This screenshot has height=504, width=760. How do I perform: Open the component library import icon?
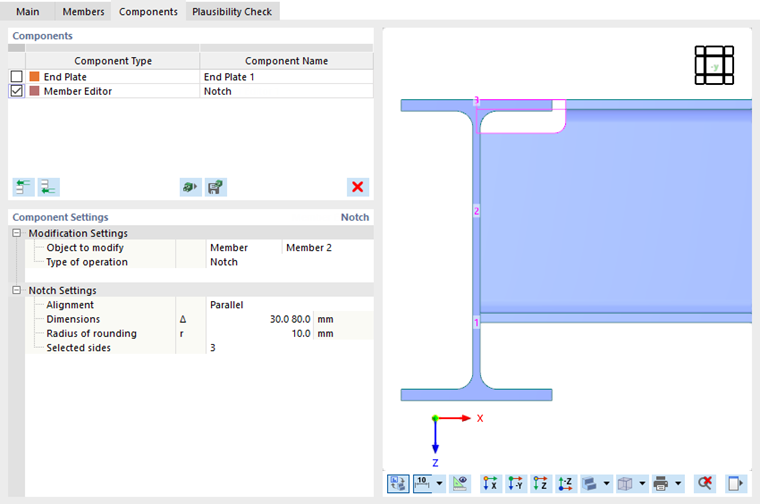tap(190, 187)
